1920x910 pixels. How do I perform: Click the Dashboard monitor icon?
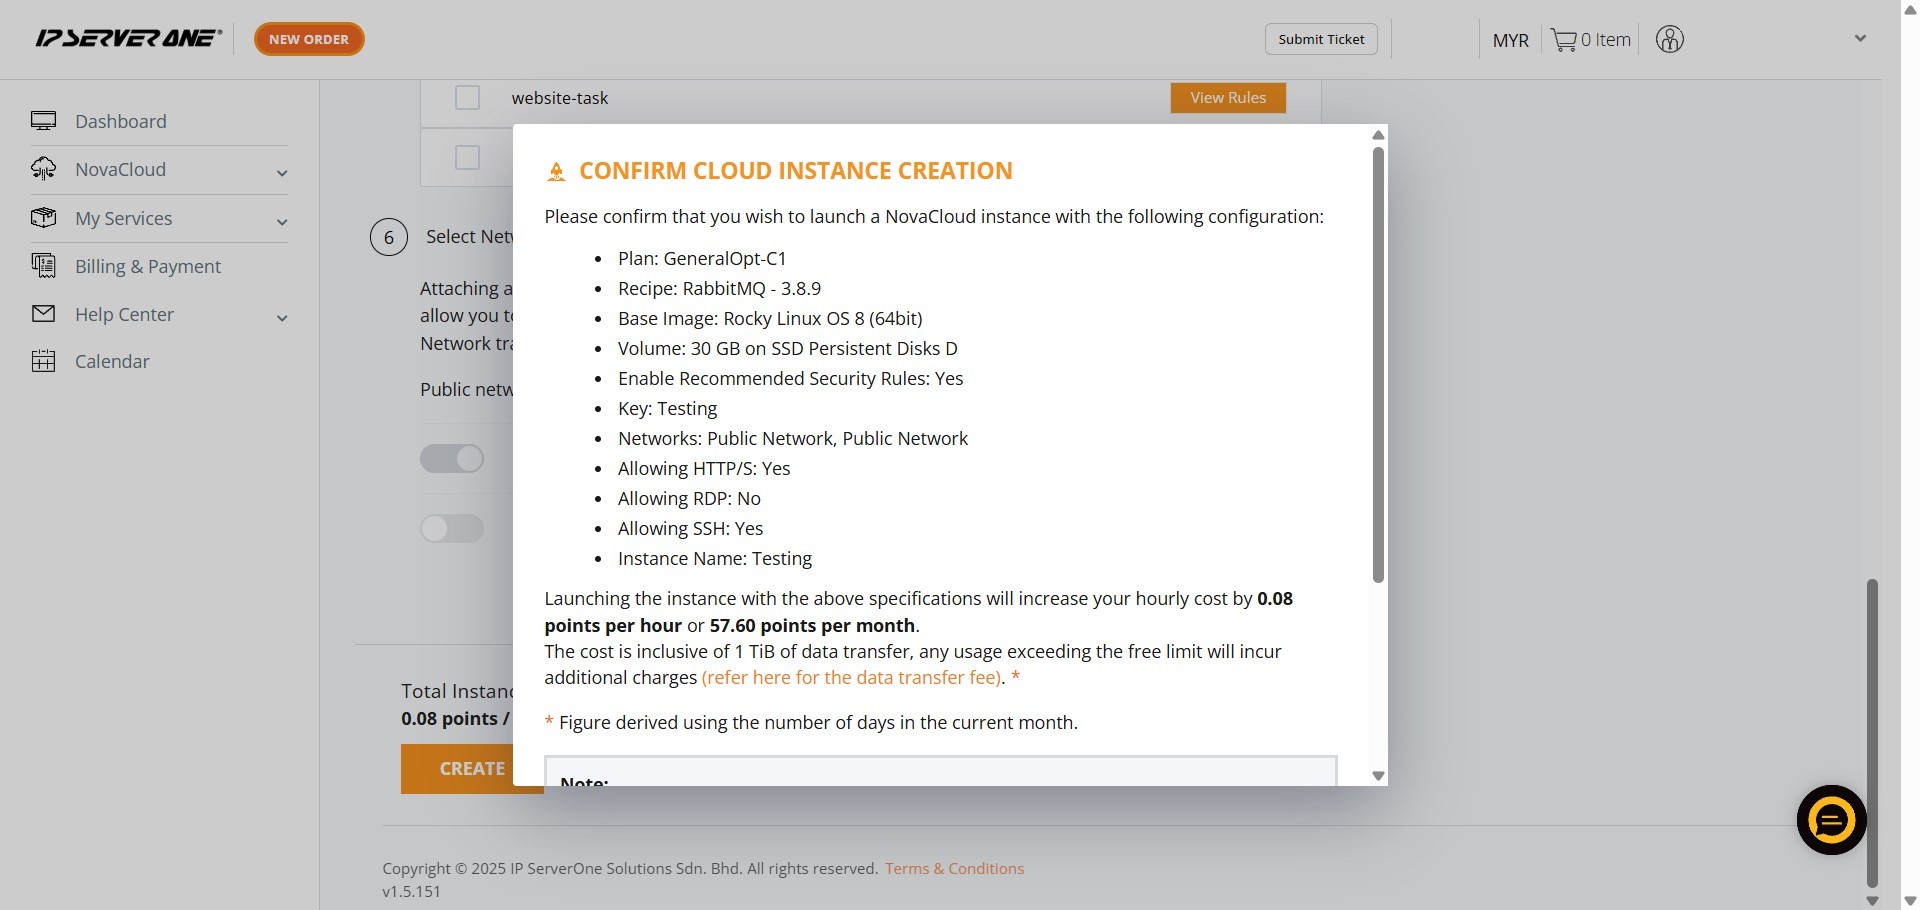click(x=43, y=121)
